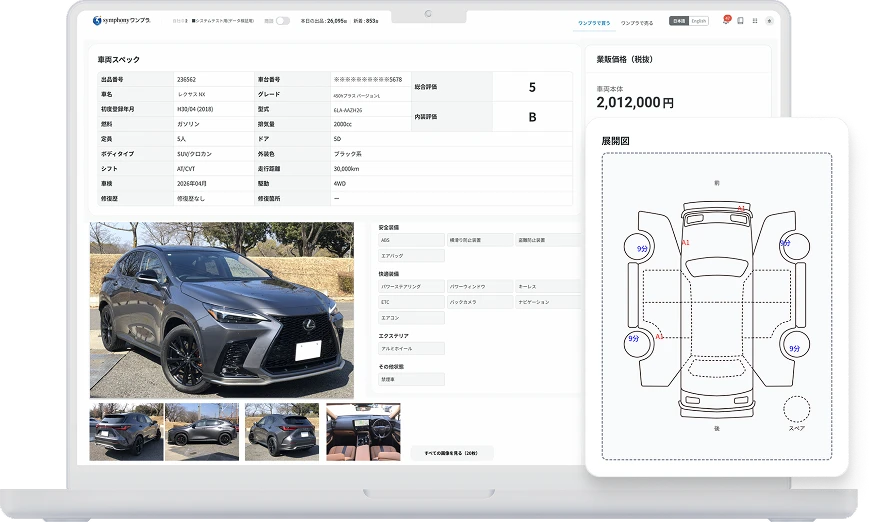
Task: Toggle the switch in the header bar
Action: 283,21
